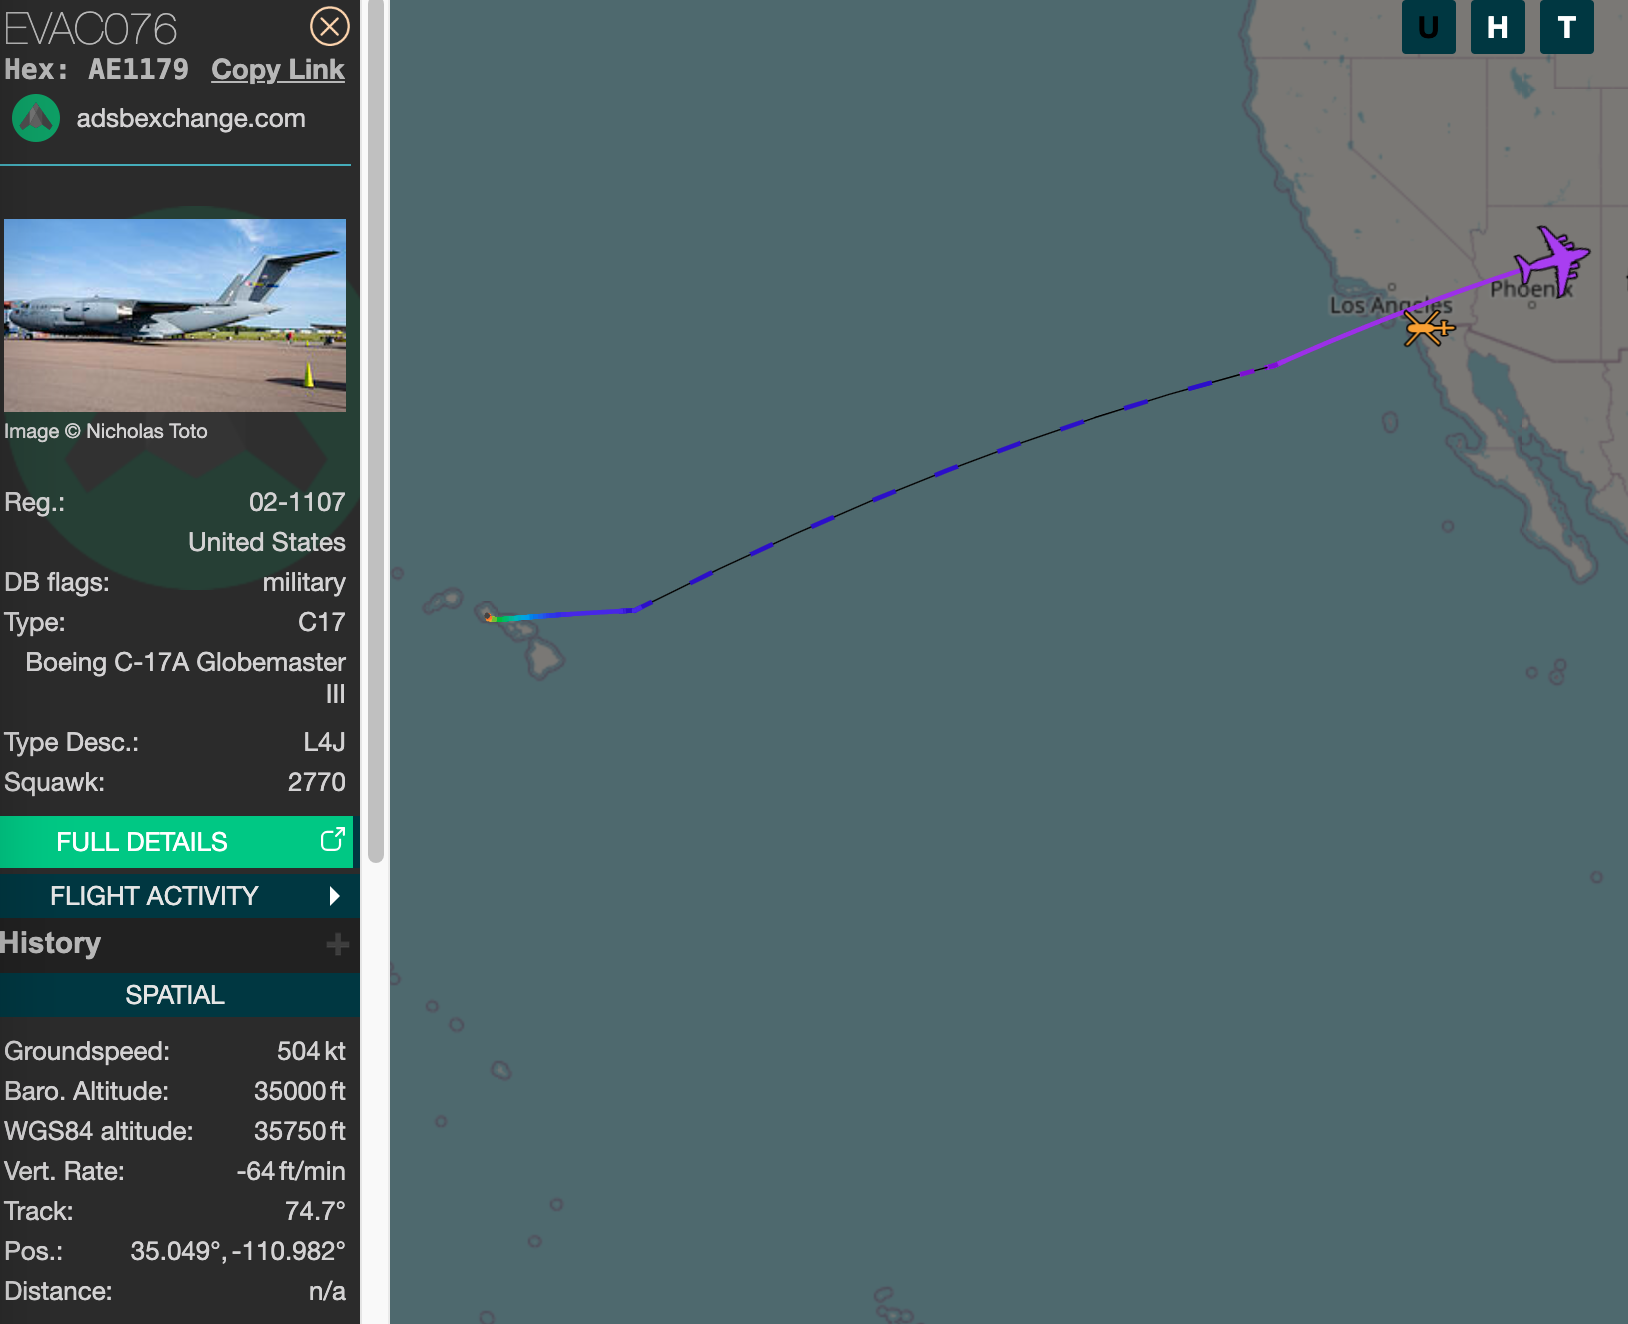Select the purple C-17 aircraft icon near Phoenix
Viewport: 1628px width, 1324px height.
pyautogui.click(x=1551, y=261)
